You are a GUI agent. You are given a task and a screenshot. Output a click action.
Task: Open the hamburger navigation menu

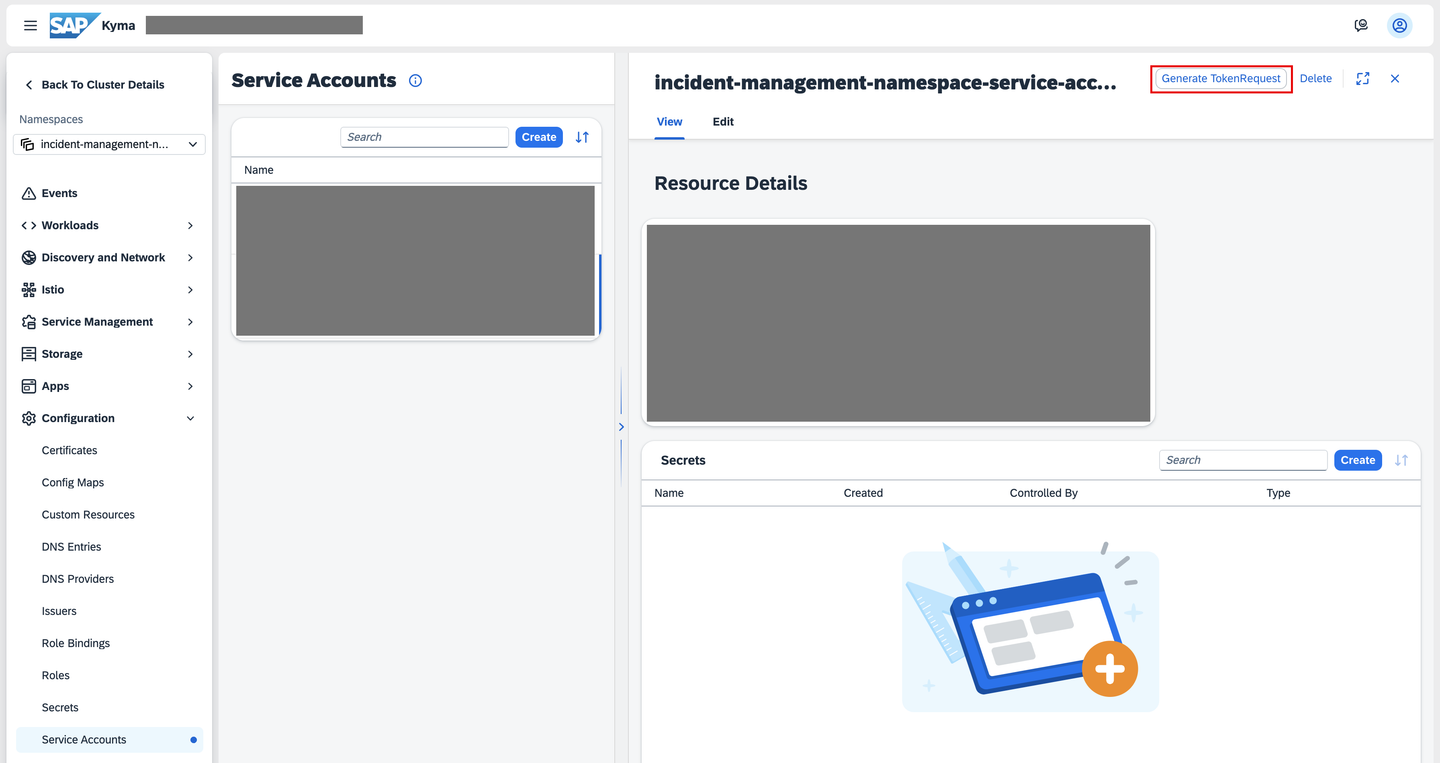(30, 25)
